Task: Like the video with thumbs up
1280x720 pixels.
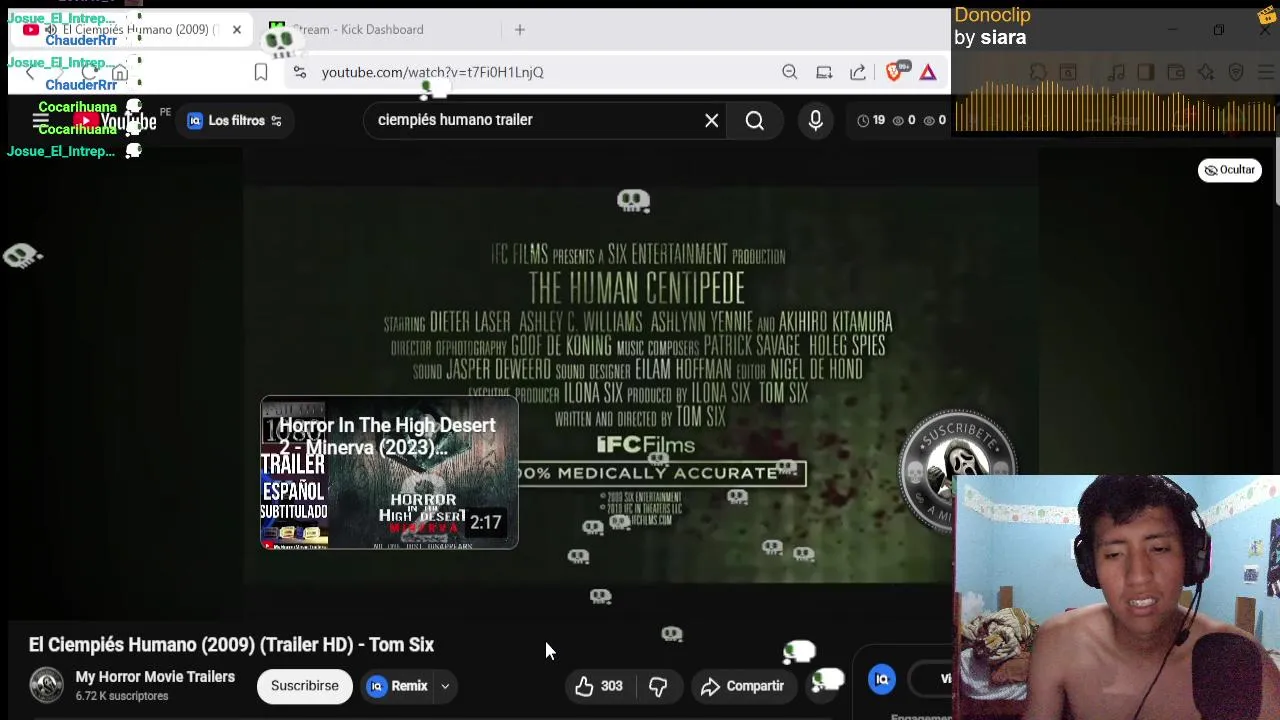Action: click(598, 686)
